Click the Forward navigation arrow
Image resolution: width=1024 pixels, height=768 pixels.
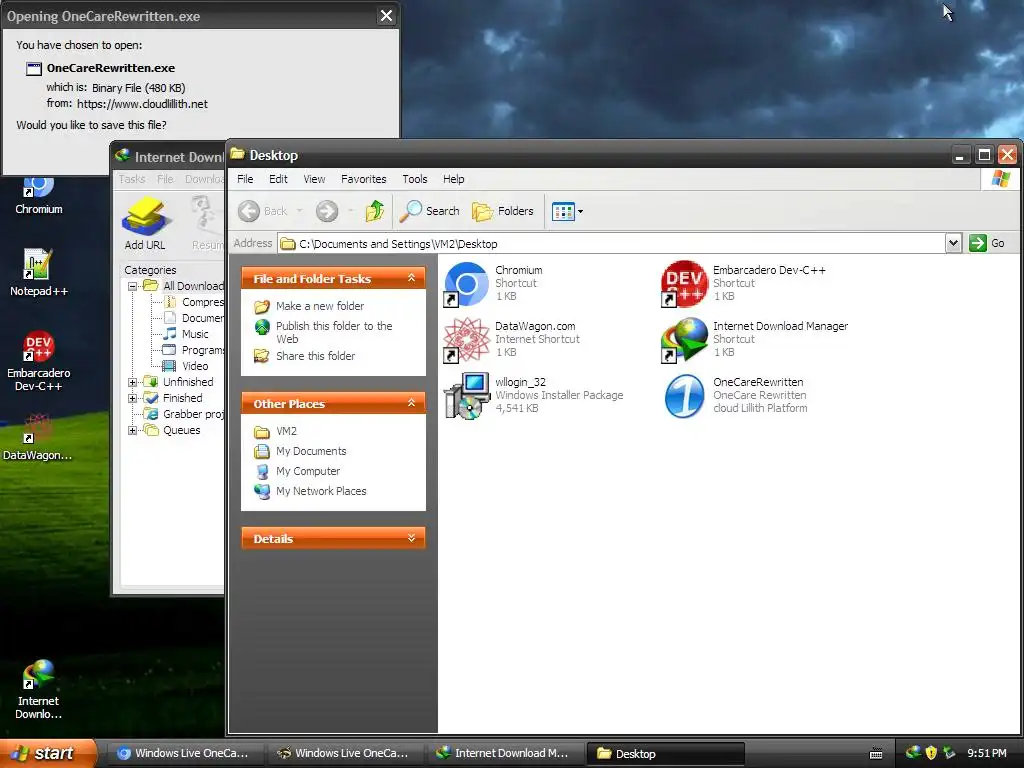pyautogui.click(x=327, y=211)
